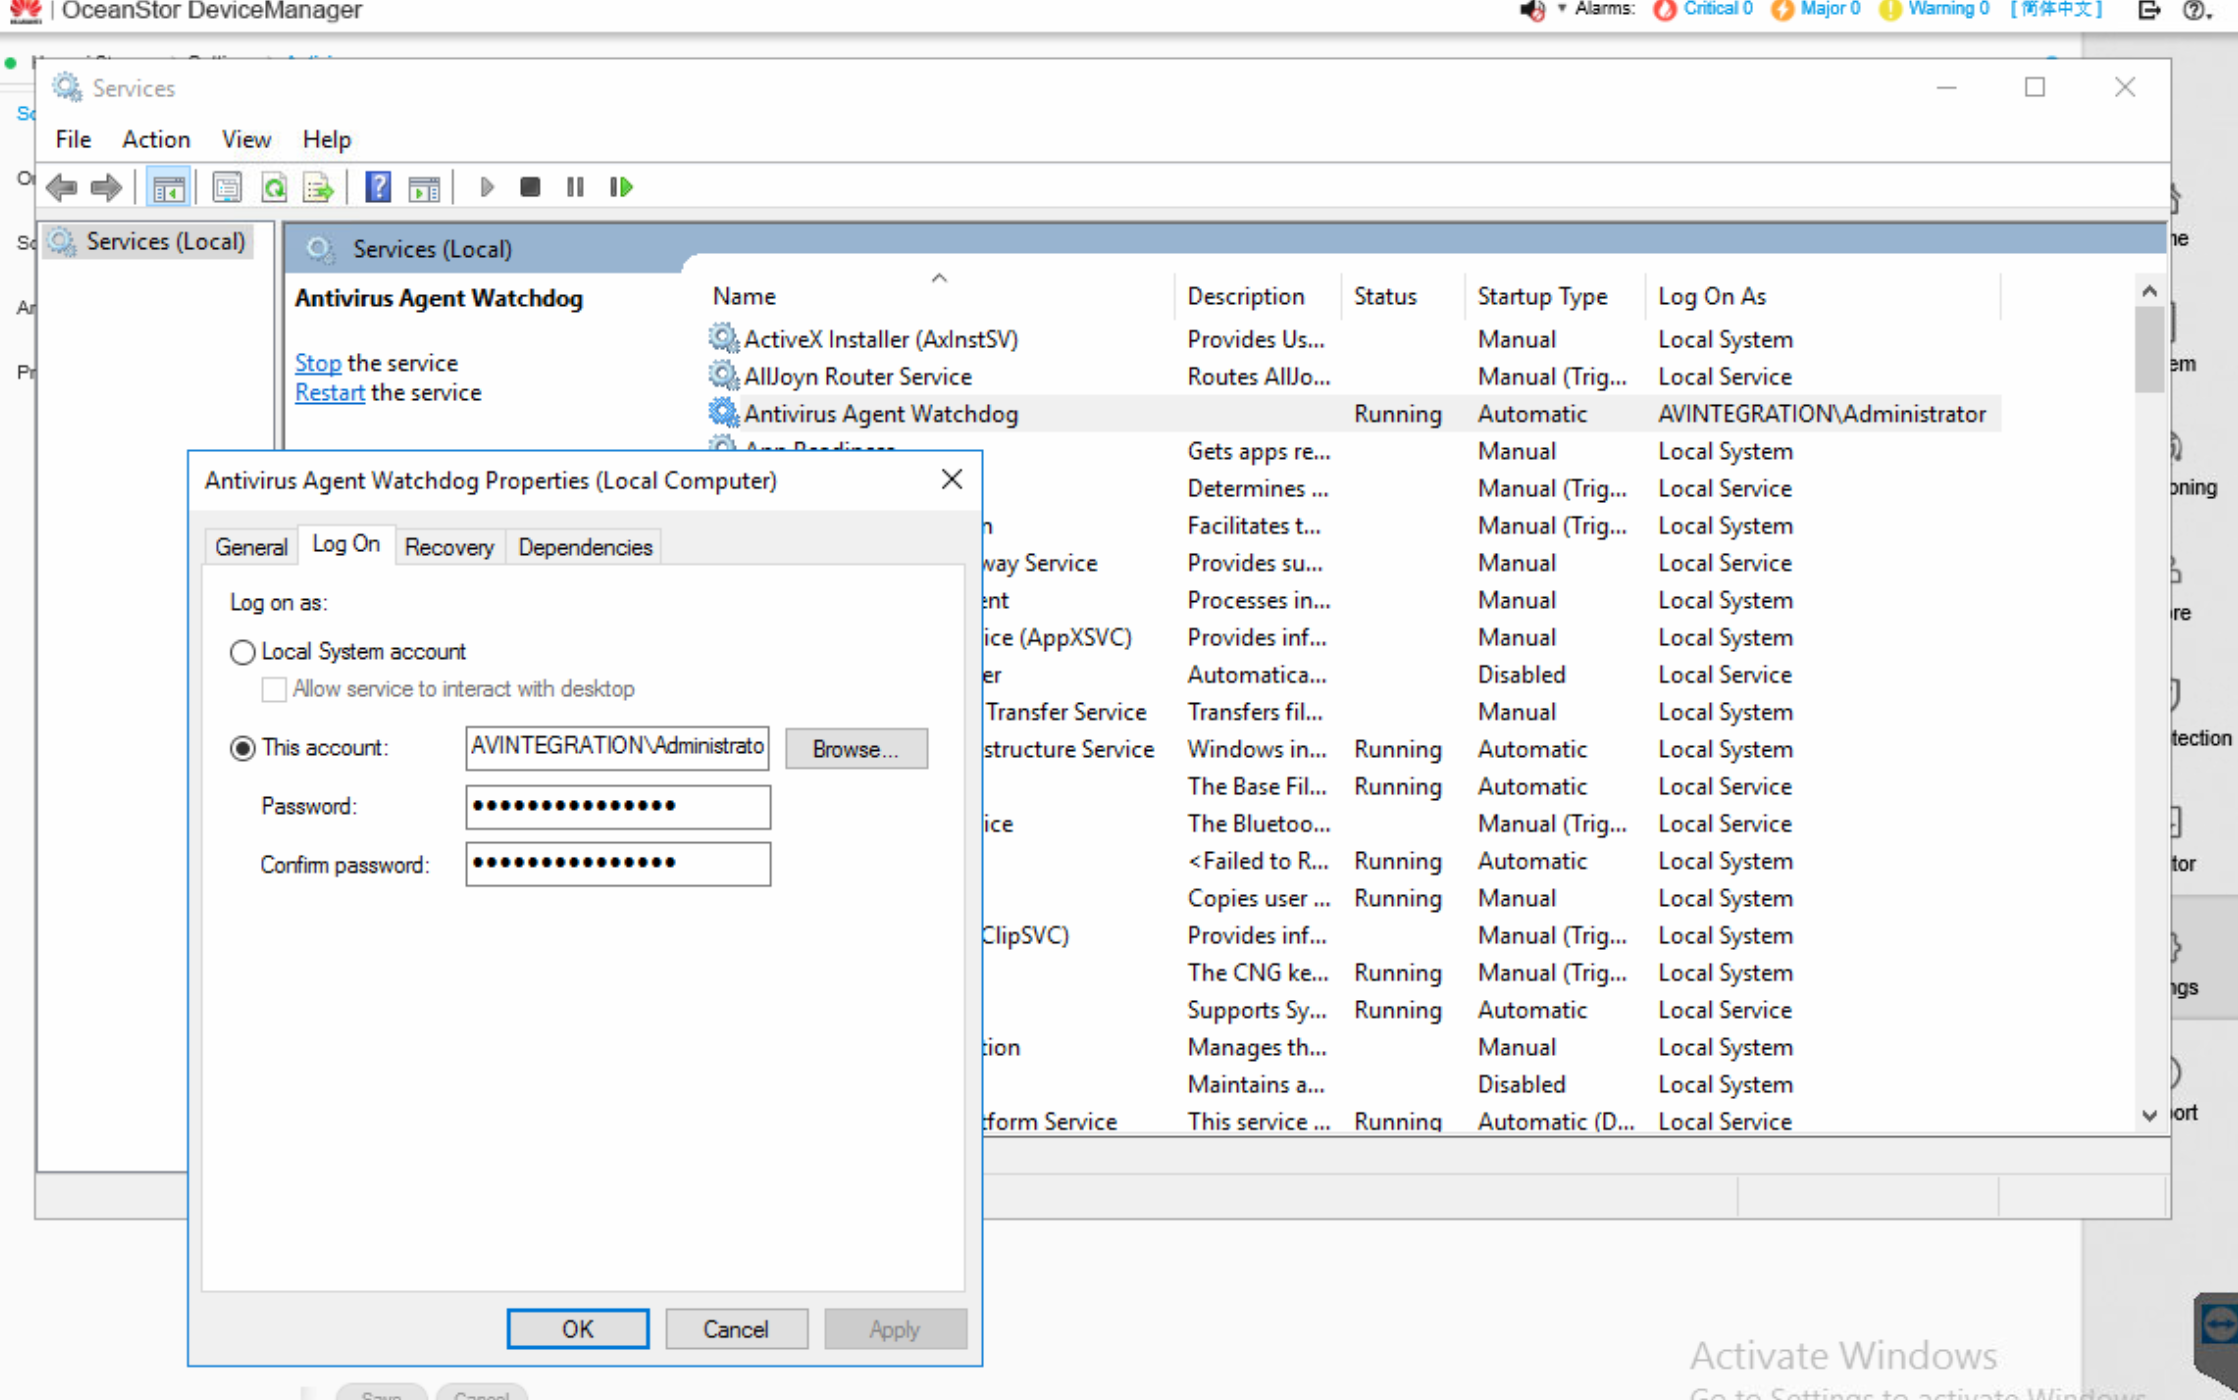Viewport: 2238px width, 1400px height.
Task: Click the Password field
Action: pyautogui.click(x=618, y=807)
